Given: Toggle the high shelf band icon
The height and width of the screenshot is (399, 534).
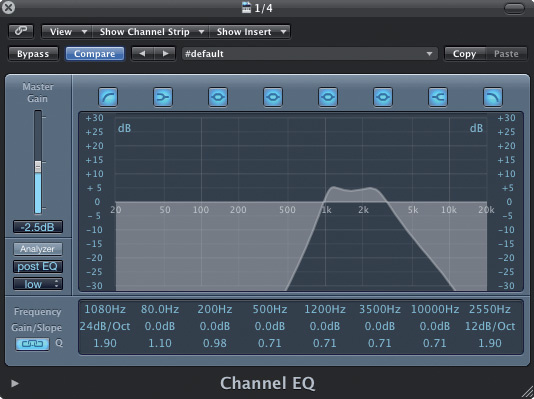Looking at the screenshot, I should (438, 97).
